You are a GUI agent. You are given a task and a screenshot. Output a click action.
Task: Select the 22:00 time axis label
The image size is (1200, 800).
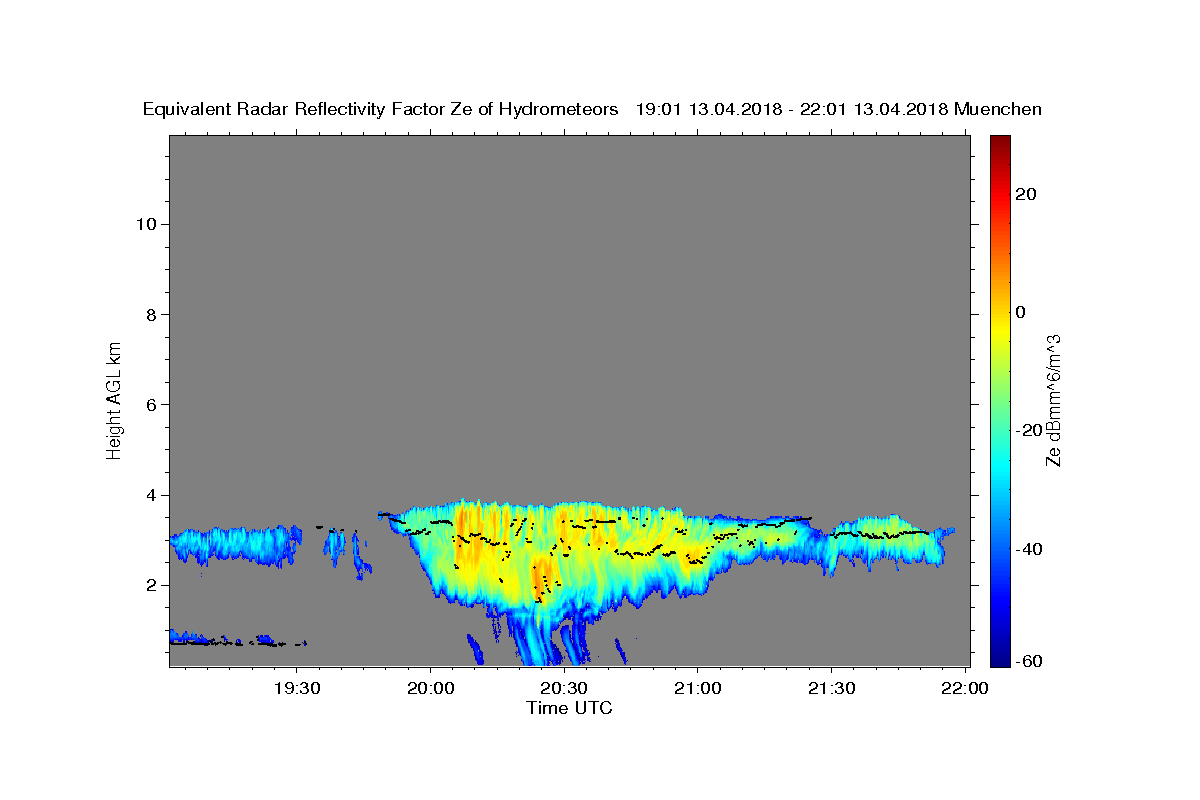(x=964, y=688)
